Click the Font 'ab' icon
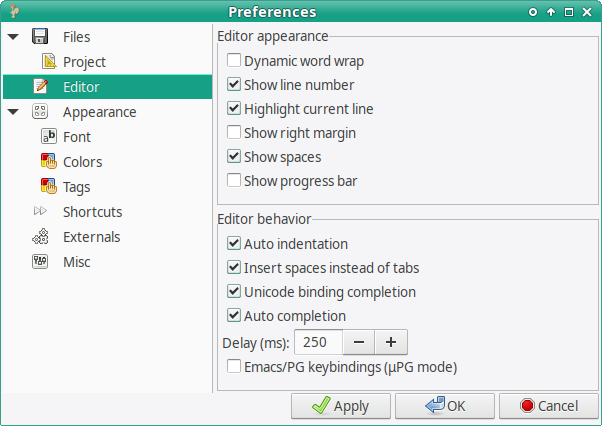602x426 pixels. click(49, 136)
